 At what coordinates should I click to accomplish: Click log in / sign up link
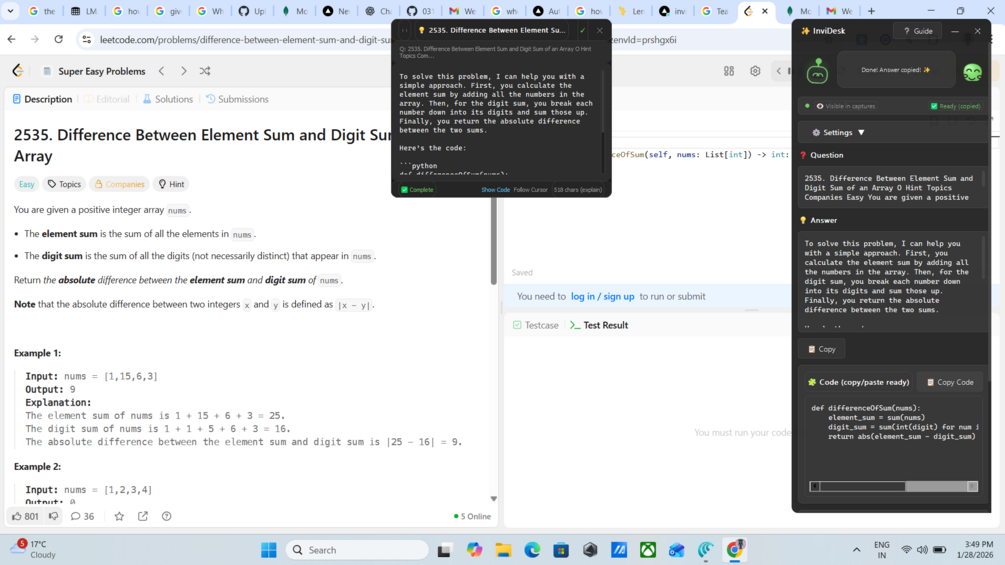click(x=602, y=297)
